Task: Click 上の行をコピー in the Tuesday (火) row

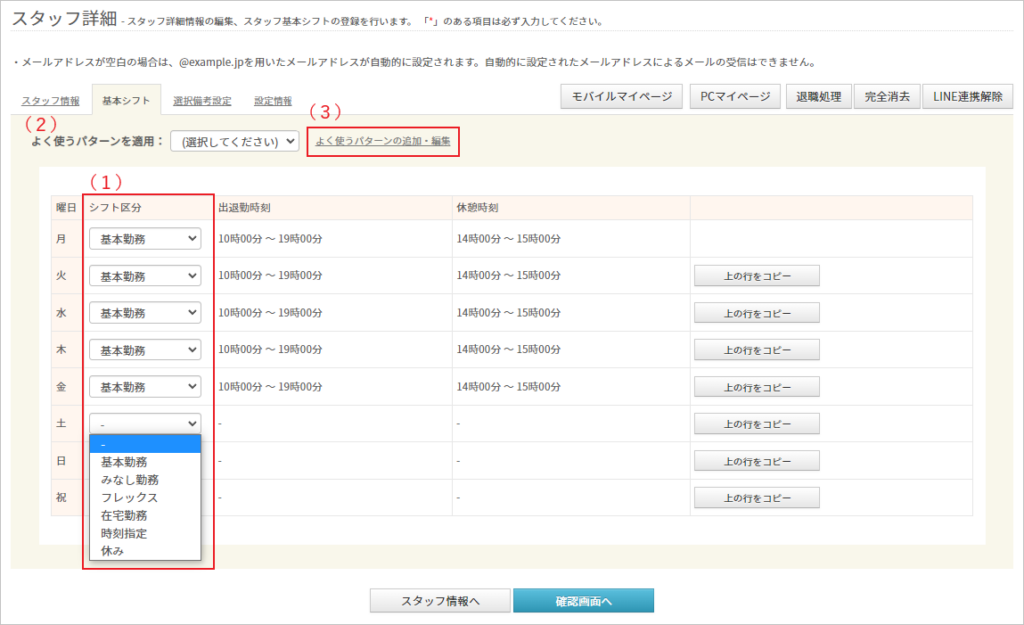Action: [x=757, y=276]
